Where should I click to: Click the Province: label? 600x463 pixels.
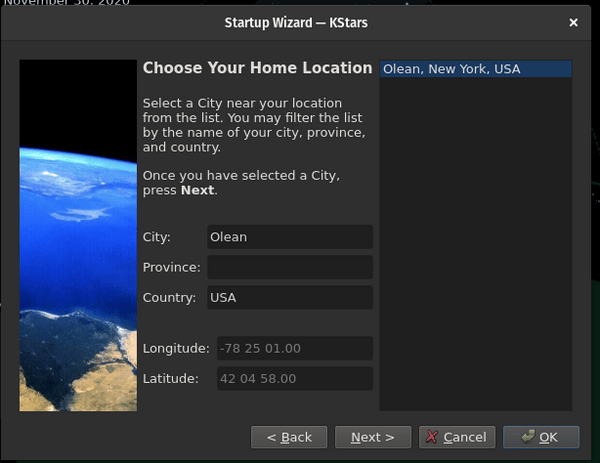click(171, 267)
